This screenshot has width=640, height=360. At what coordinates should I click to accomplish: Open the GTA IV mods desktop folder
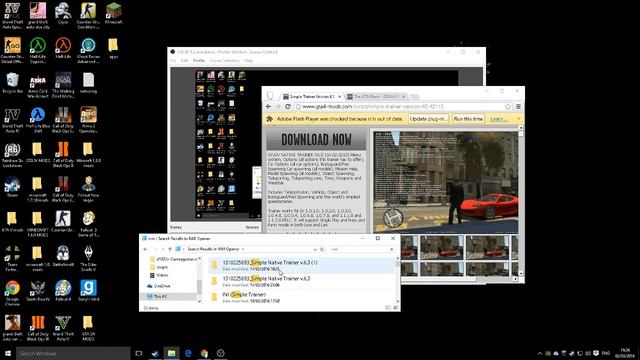pyautogui.click(x=38, y=152)
